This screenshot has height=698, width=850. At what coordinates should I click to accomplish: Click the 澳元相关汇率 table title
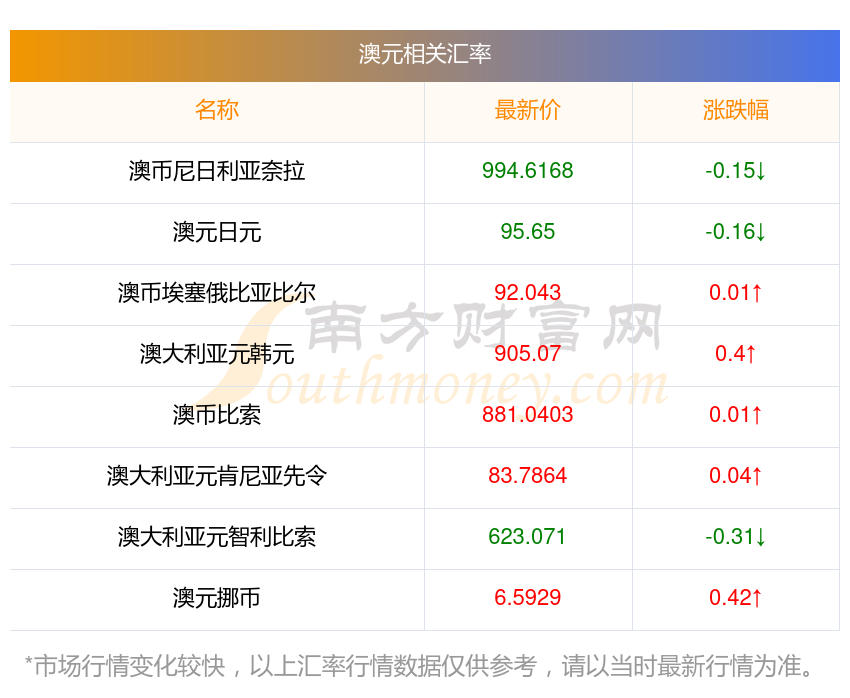tap(424, 54)
